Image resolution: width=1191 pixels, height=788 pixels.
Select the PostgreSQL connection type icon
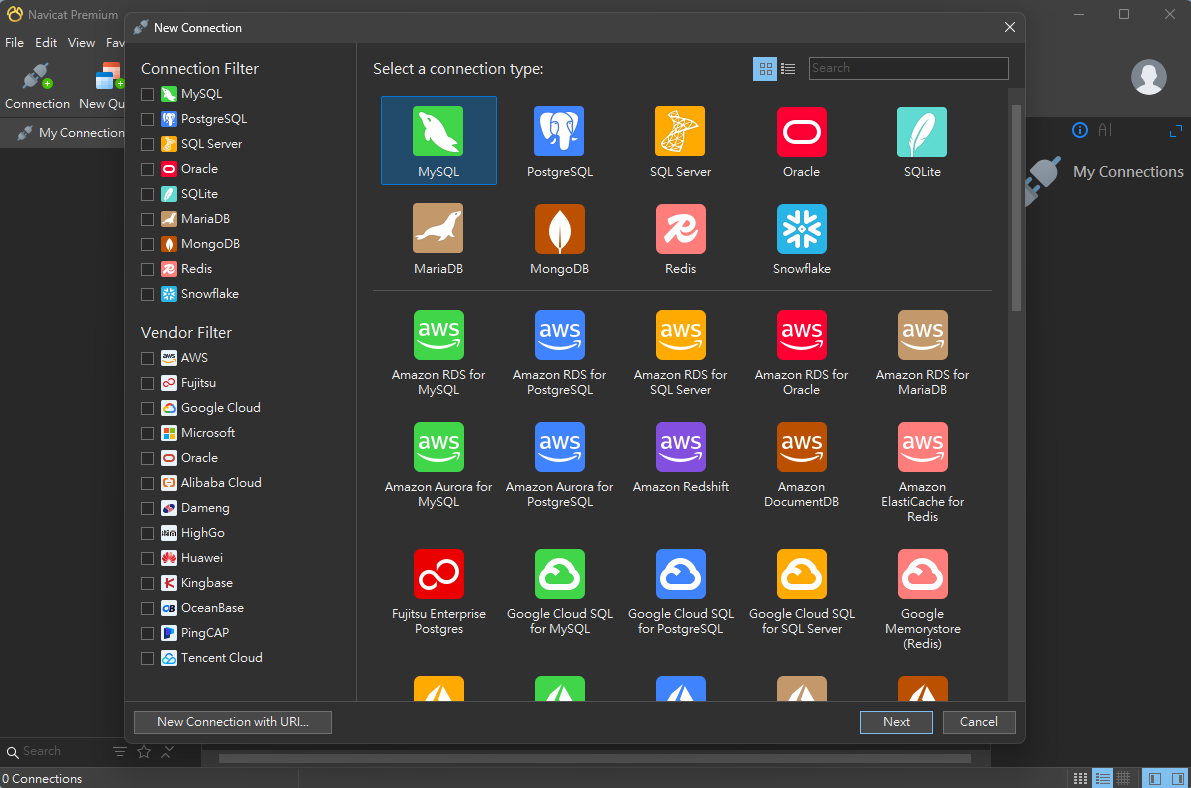(559, 132)
